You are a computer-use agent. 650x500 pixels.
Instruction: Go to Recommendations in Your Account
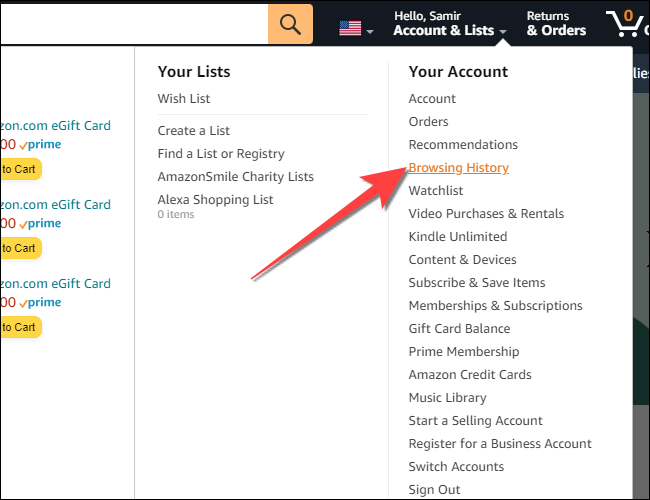point(463,145)
